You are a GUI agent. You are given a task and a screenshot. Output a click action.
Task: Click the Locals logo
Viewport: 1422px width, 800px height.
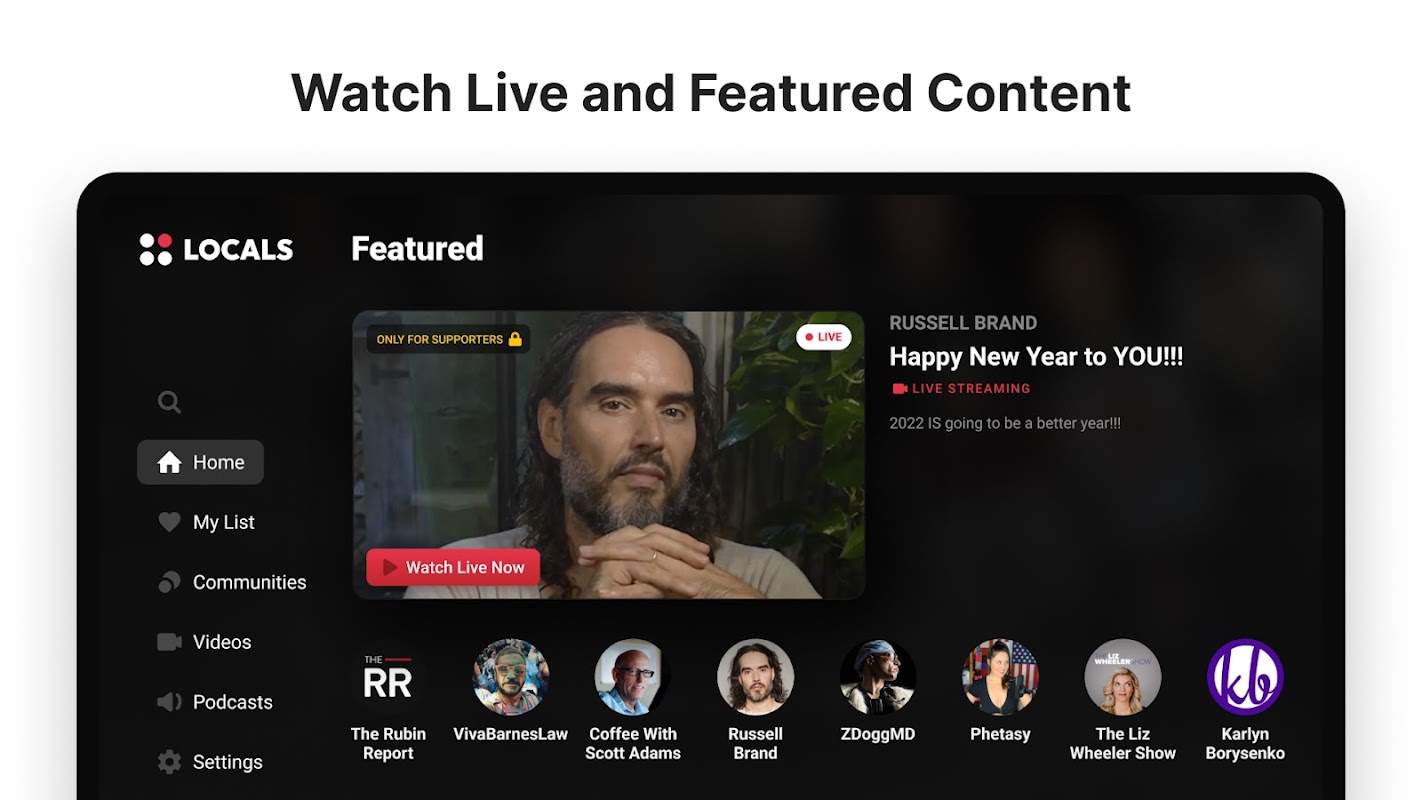pos(216,249)
